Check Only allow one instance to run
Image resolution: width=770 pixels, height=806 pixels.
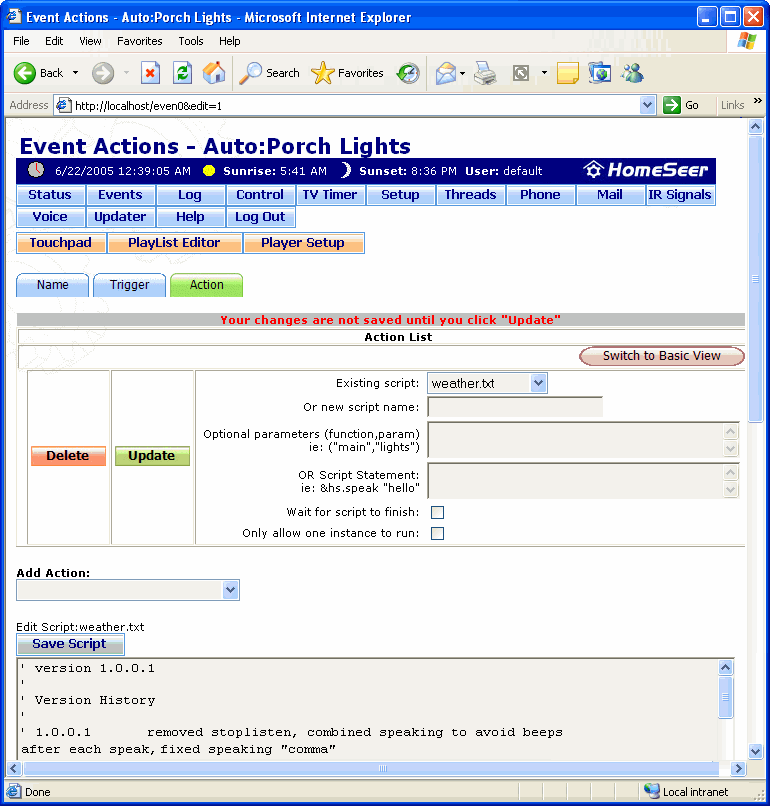(x=437, y=534)
